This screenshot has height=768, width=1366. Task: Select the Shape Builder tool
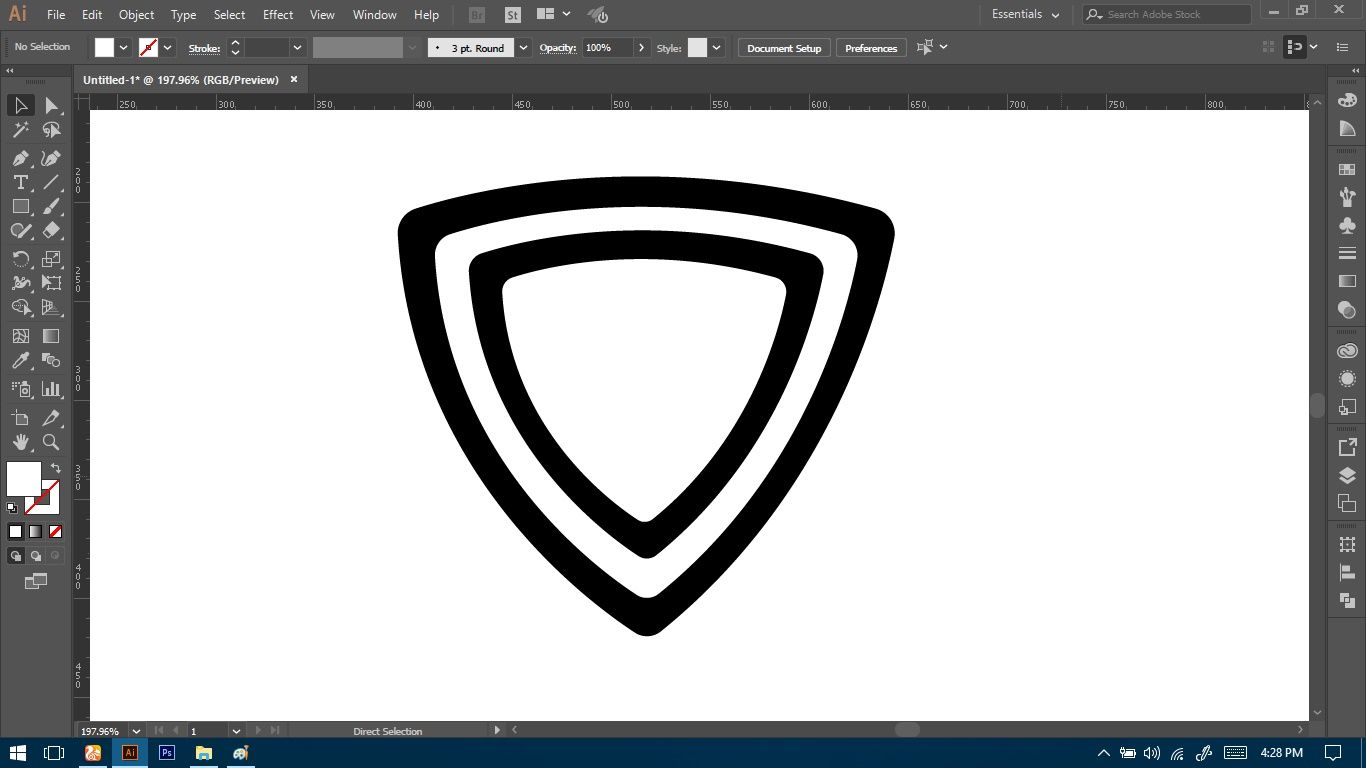pos(20,307)
